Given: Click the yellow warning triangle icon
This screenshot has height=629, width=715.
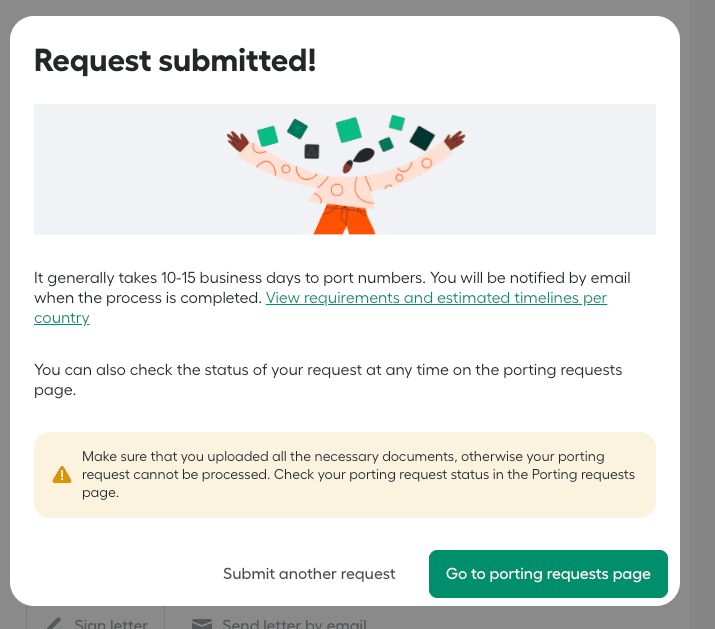Looking at the screenshot, I should point(63,474).
